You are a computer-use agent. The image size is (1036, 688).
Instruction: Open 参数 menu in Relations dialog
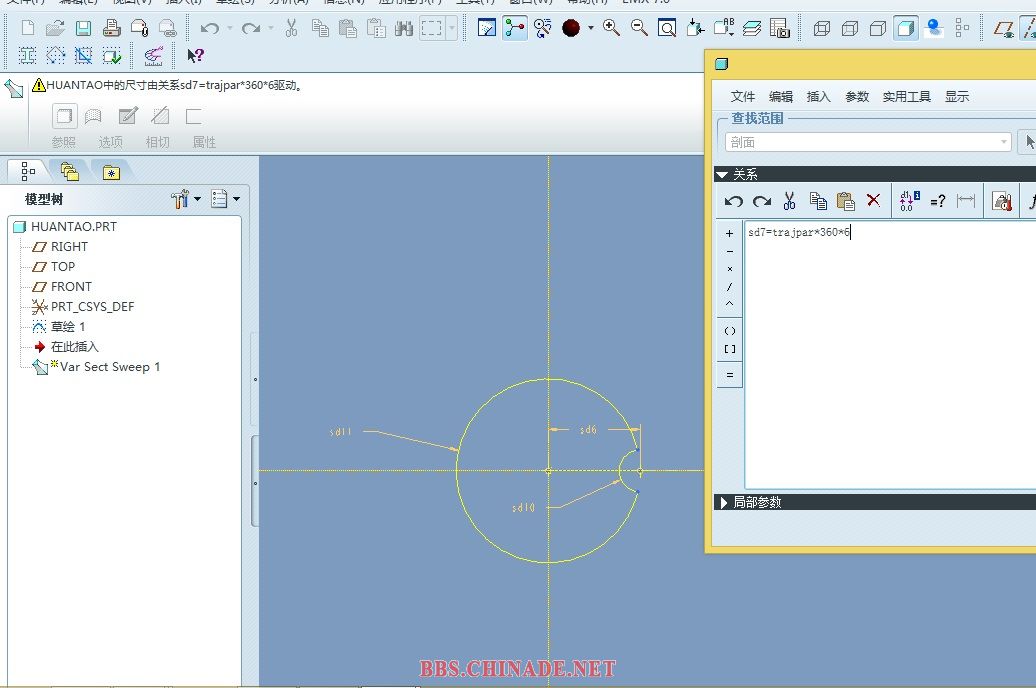(857, 96)
